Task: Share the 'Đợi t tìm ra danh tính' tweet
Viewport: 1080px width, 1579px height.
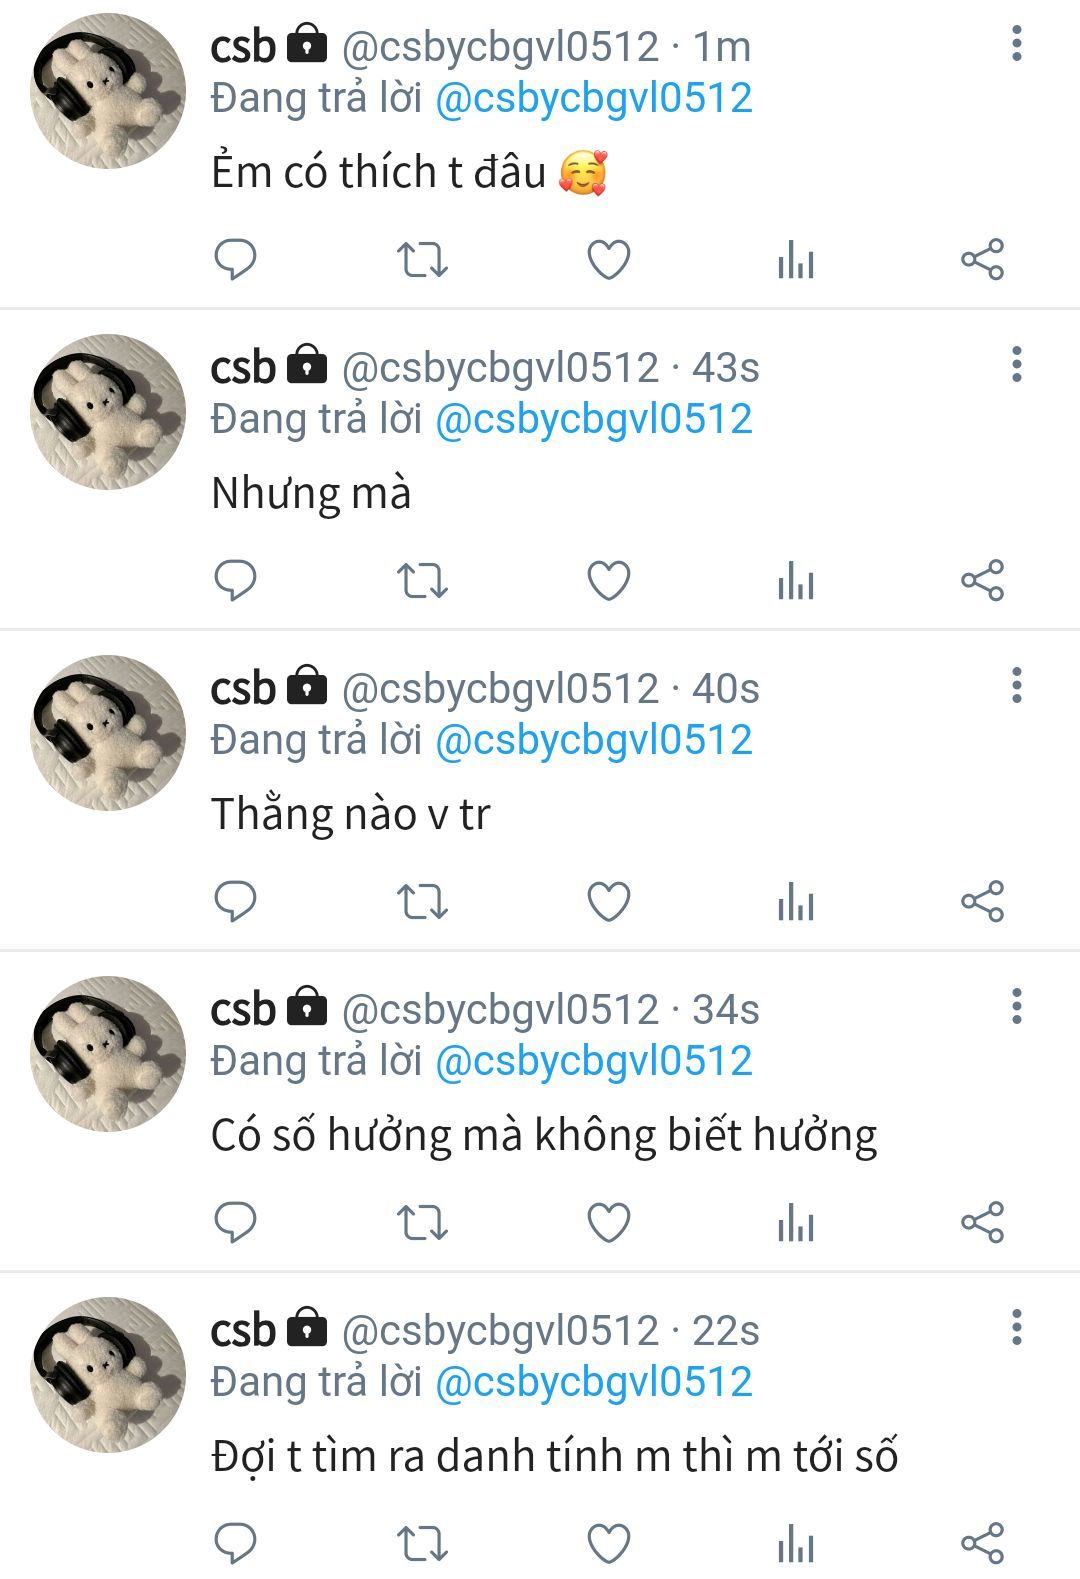Action: 982,1543
